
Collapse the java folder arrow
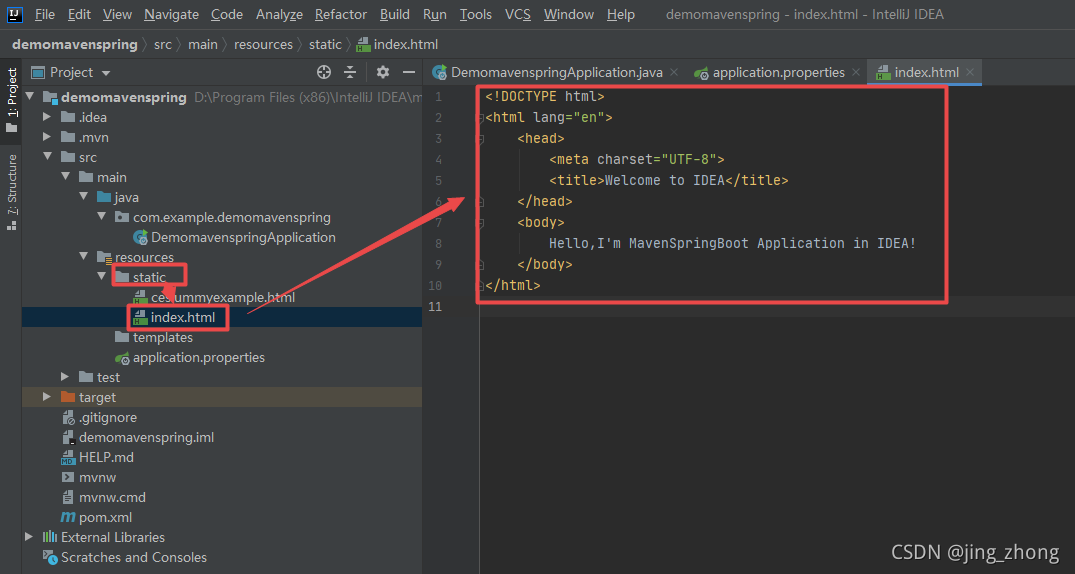point(83,198)
